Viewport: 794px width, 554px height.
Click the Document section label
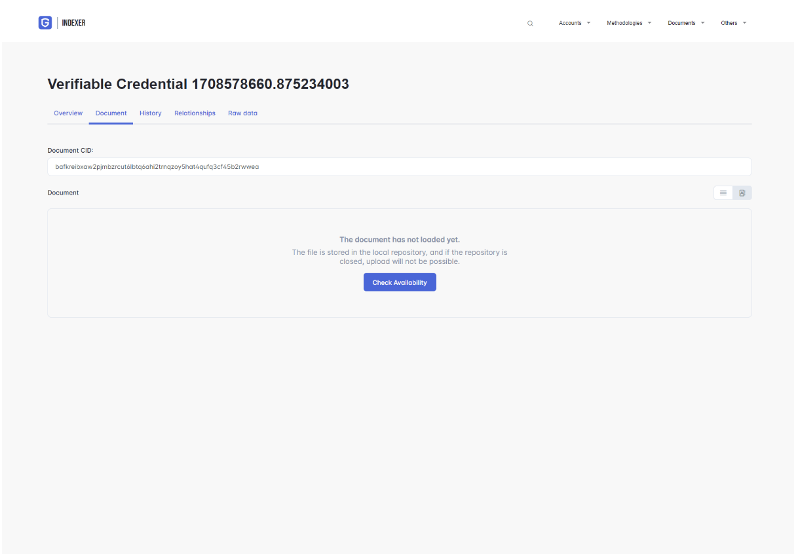[x=63, y=192]
